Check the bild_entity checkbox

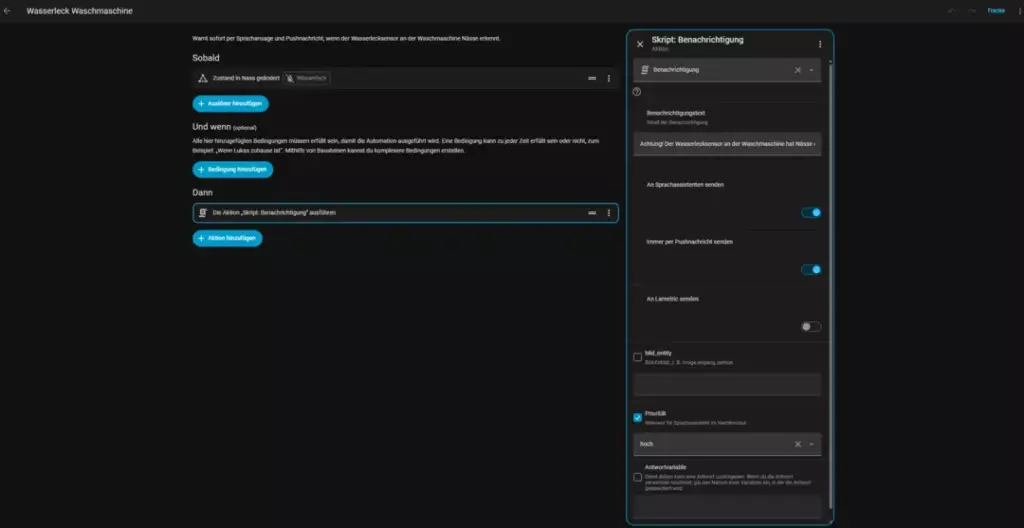(x=637, y=357)
